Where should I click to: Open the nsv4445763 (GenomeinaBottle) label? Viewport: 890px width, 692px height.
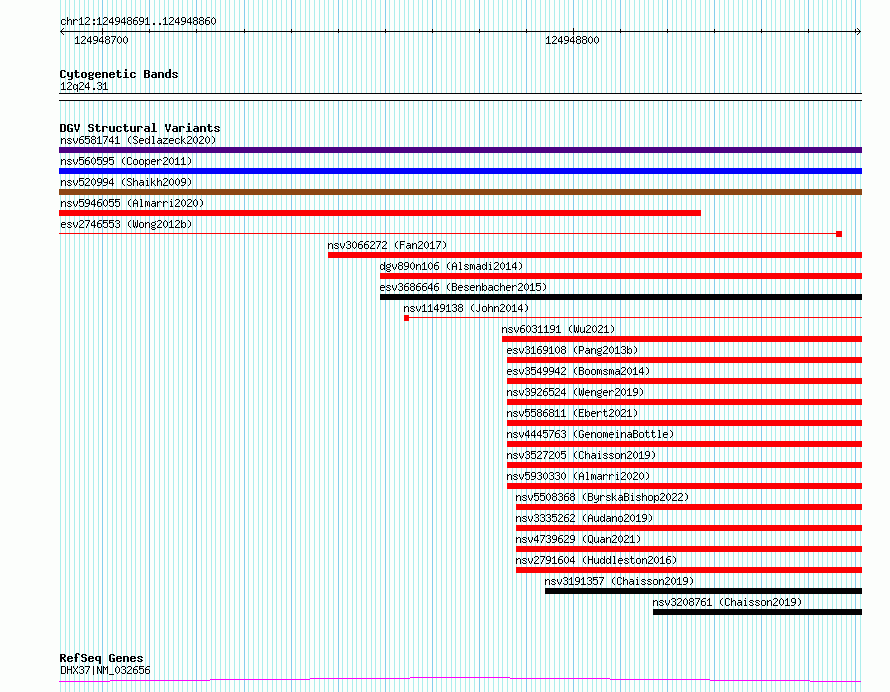[x=590, y=434]
